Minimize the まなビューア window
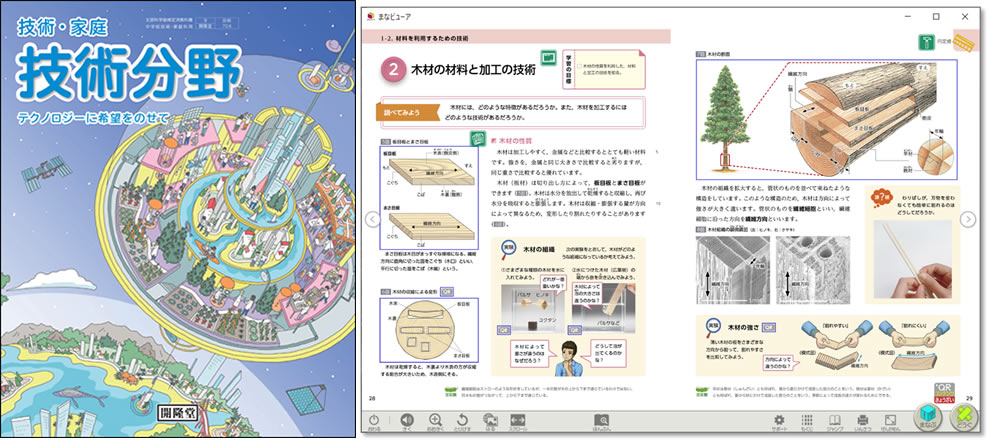The image size is (988, 440). [x=908, y=16]
